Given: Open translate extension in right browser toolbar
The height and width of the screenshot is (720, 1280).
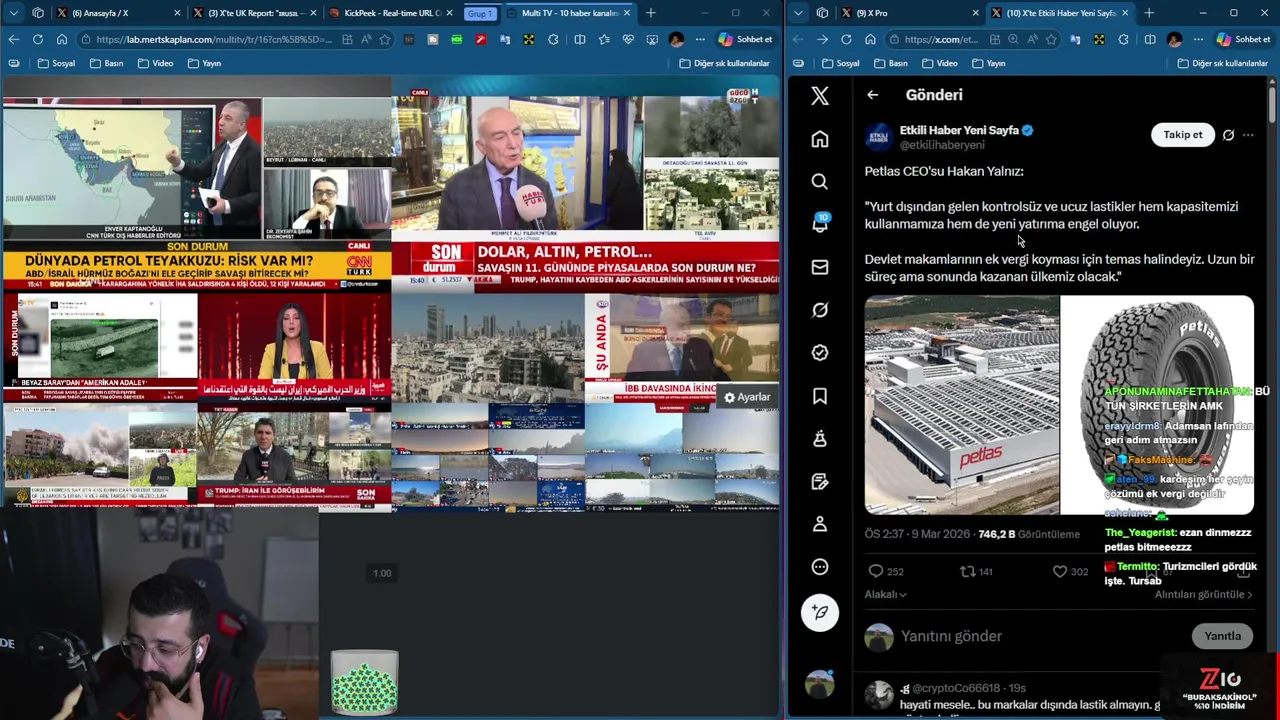Looking at the screenshot, I should [x=1074, y=39].
